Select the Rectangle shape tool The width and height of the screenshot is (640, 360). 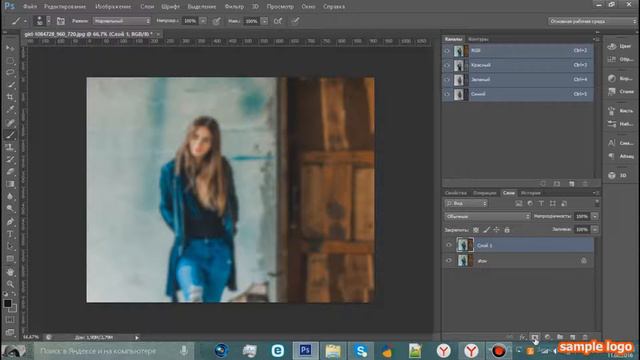point(10,259)
